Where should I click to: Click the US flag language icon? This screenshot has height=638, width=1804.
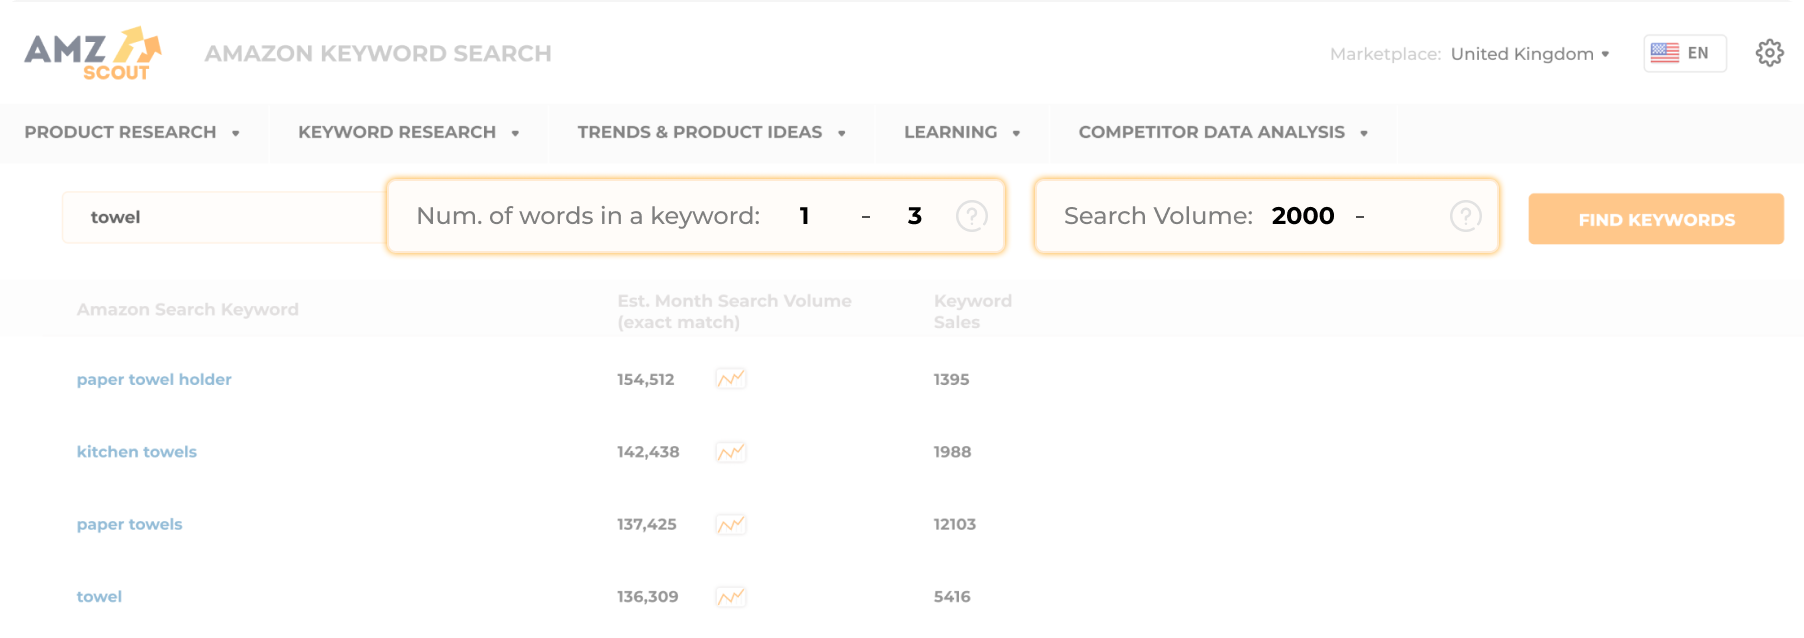(x=1665, y=52)
